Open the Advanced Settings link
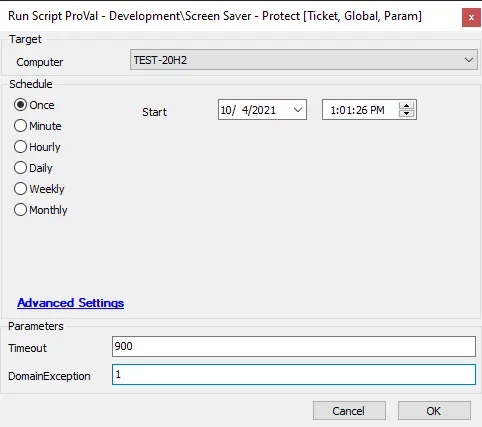 click(x=71, y=303)
